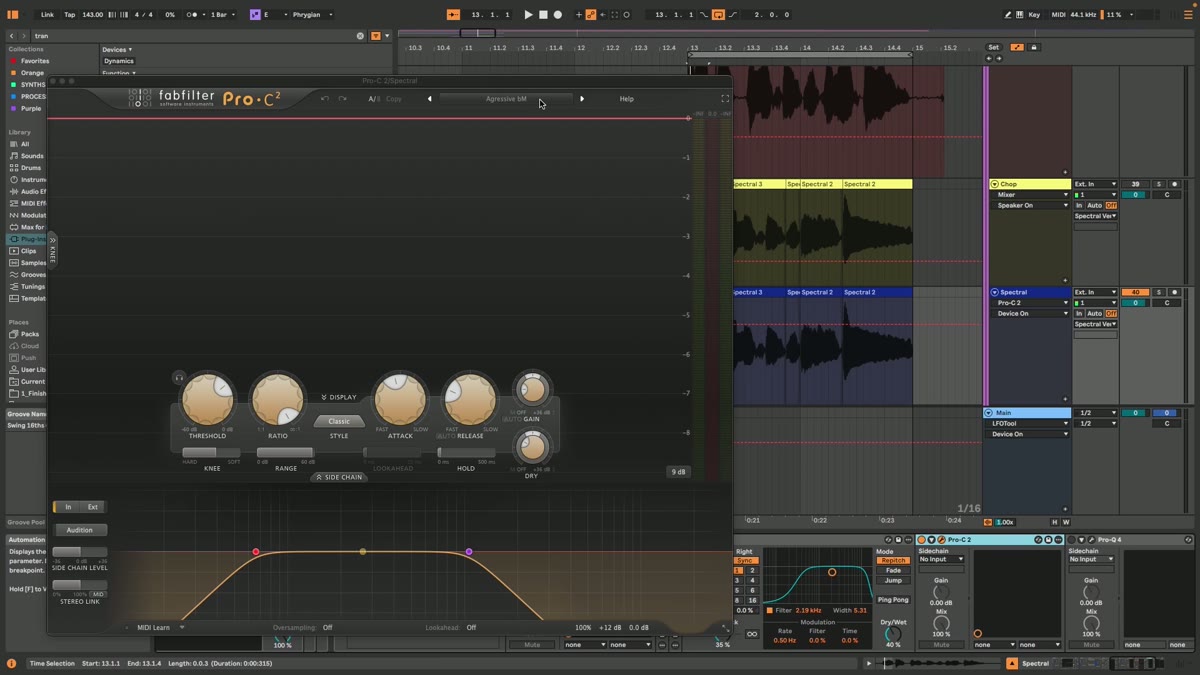Click the Ratio knob

click(x=278, y=399)
